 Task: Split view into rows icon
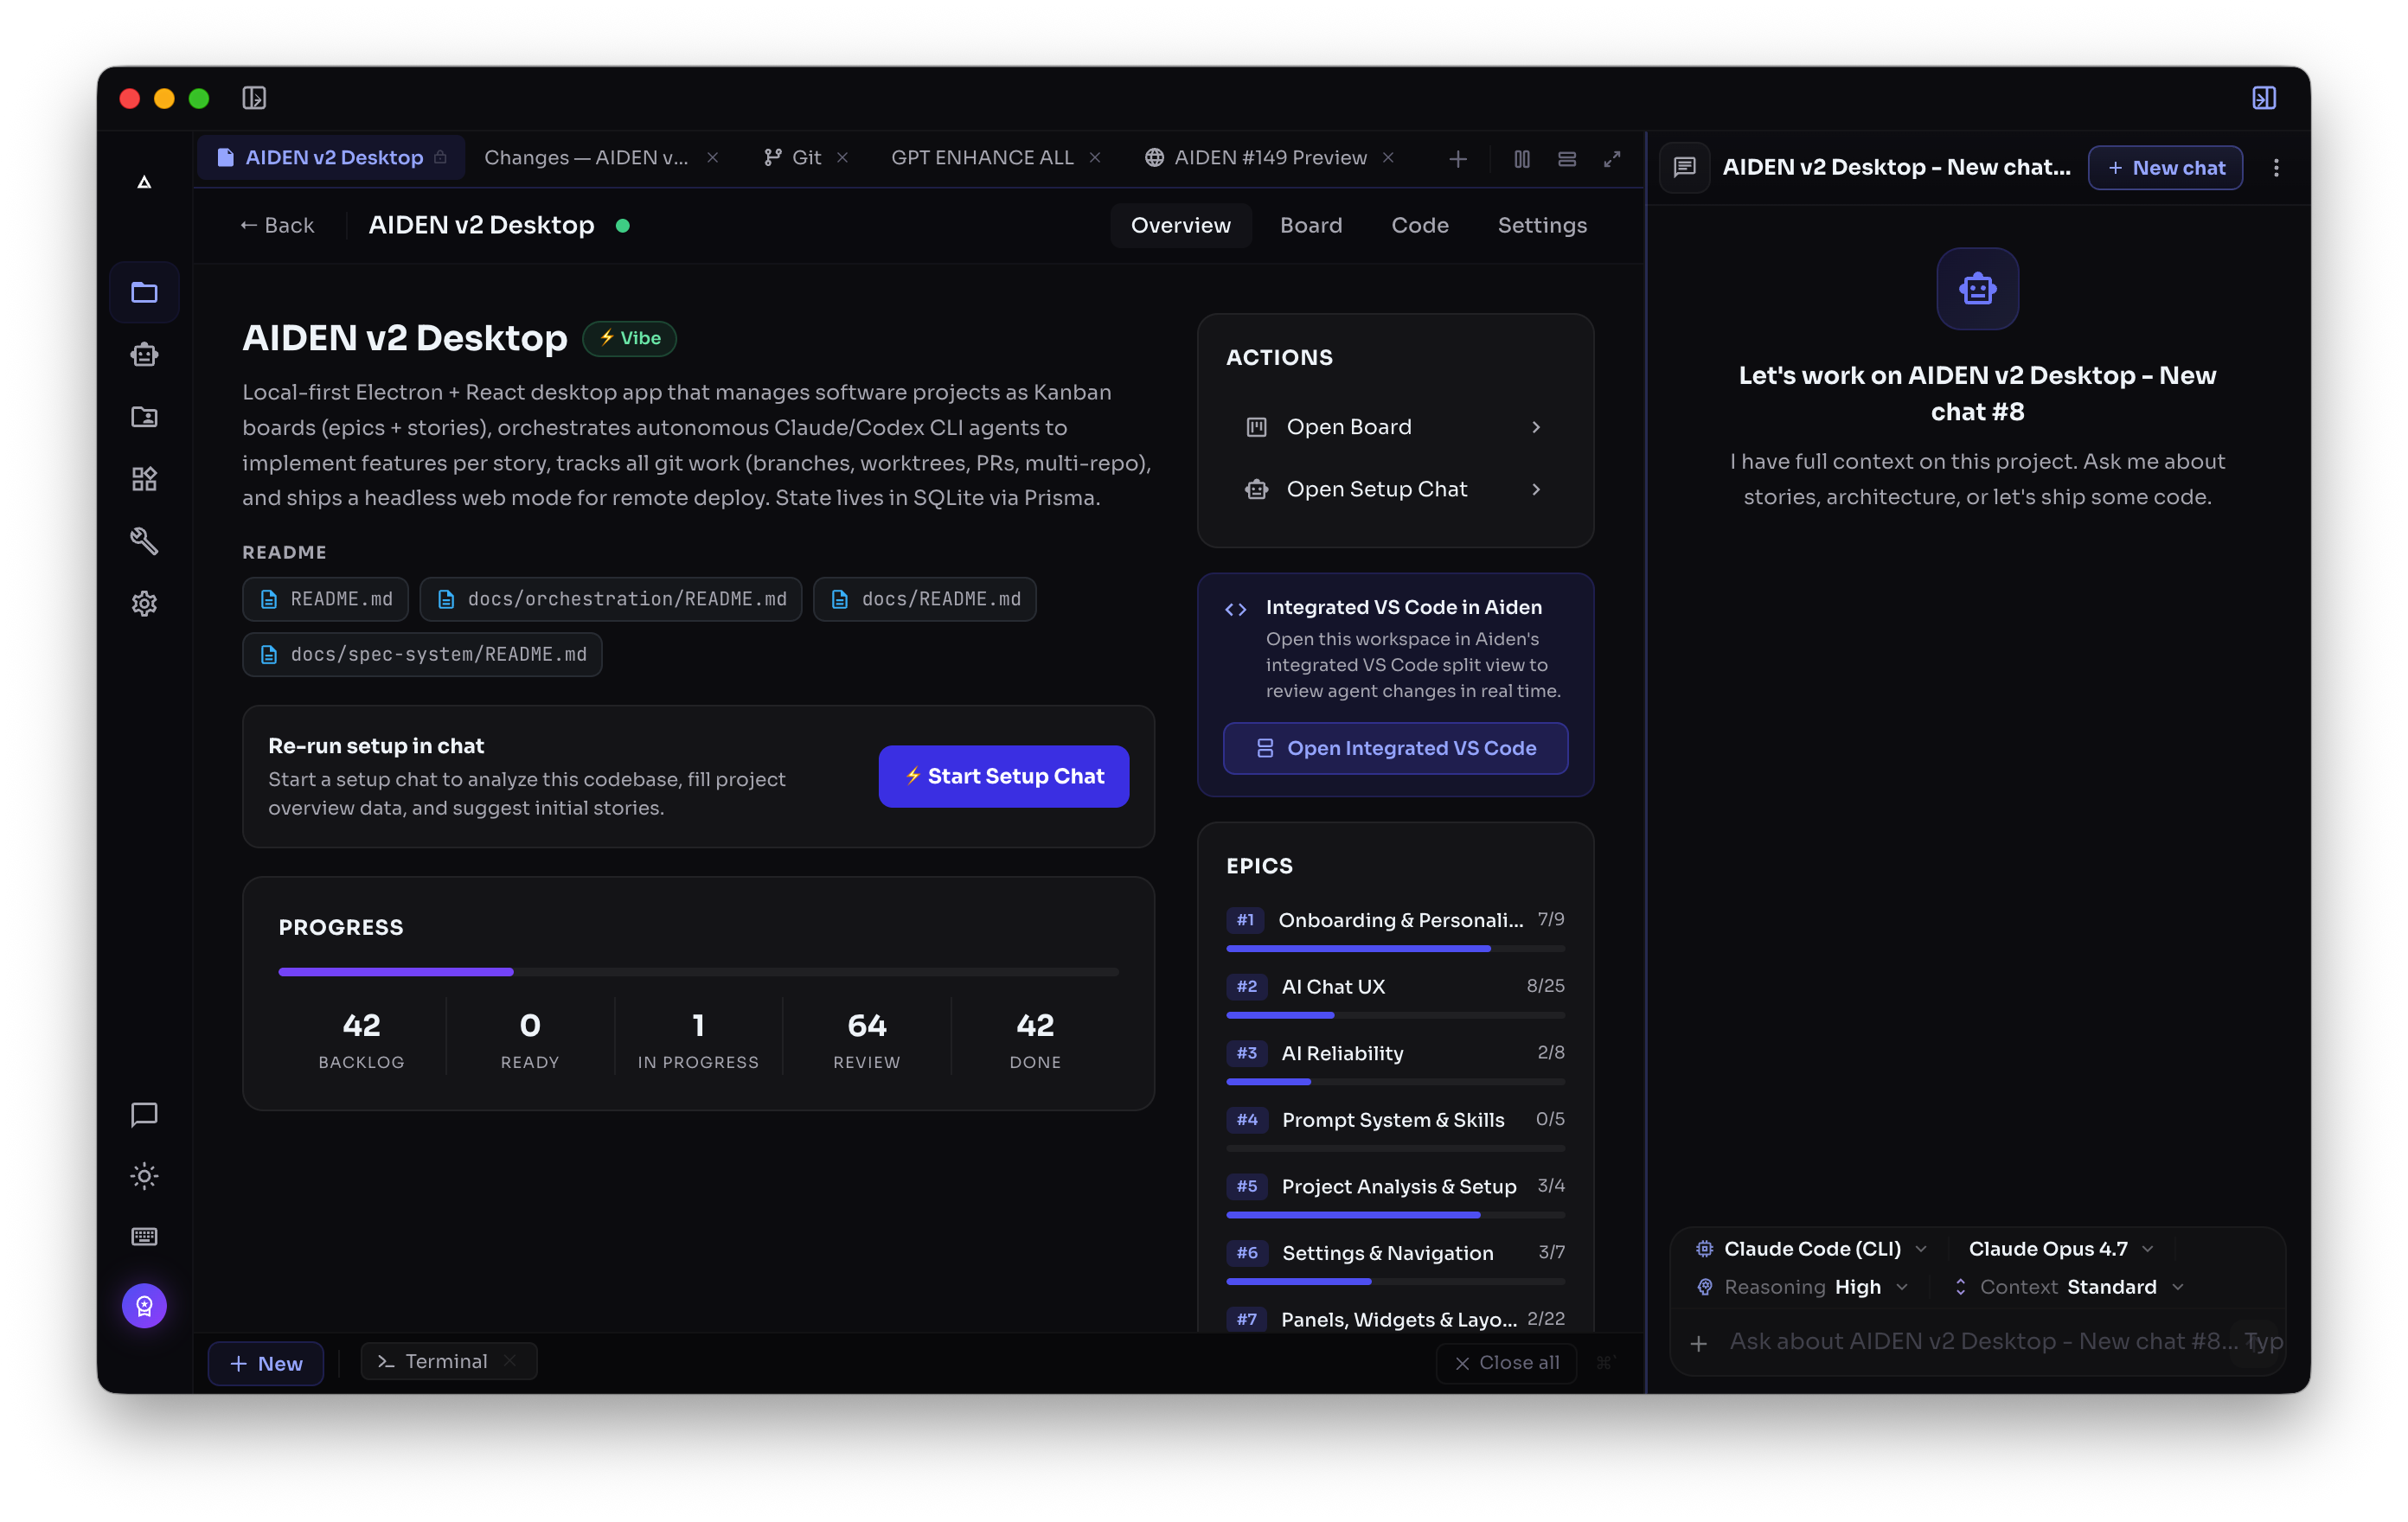1566,159
